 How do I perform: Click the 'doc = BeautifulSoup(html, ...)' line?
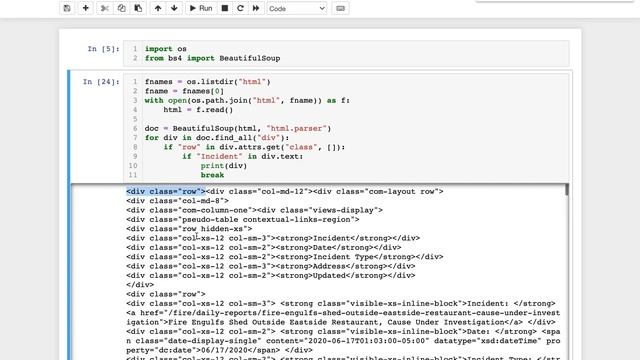tap(238, 129)
